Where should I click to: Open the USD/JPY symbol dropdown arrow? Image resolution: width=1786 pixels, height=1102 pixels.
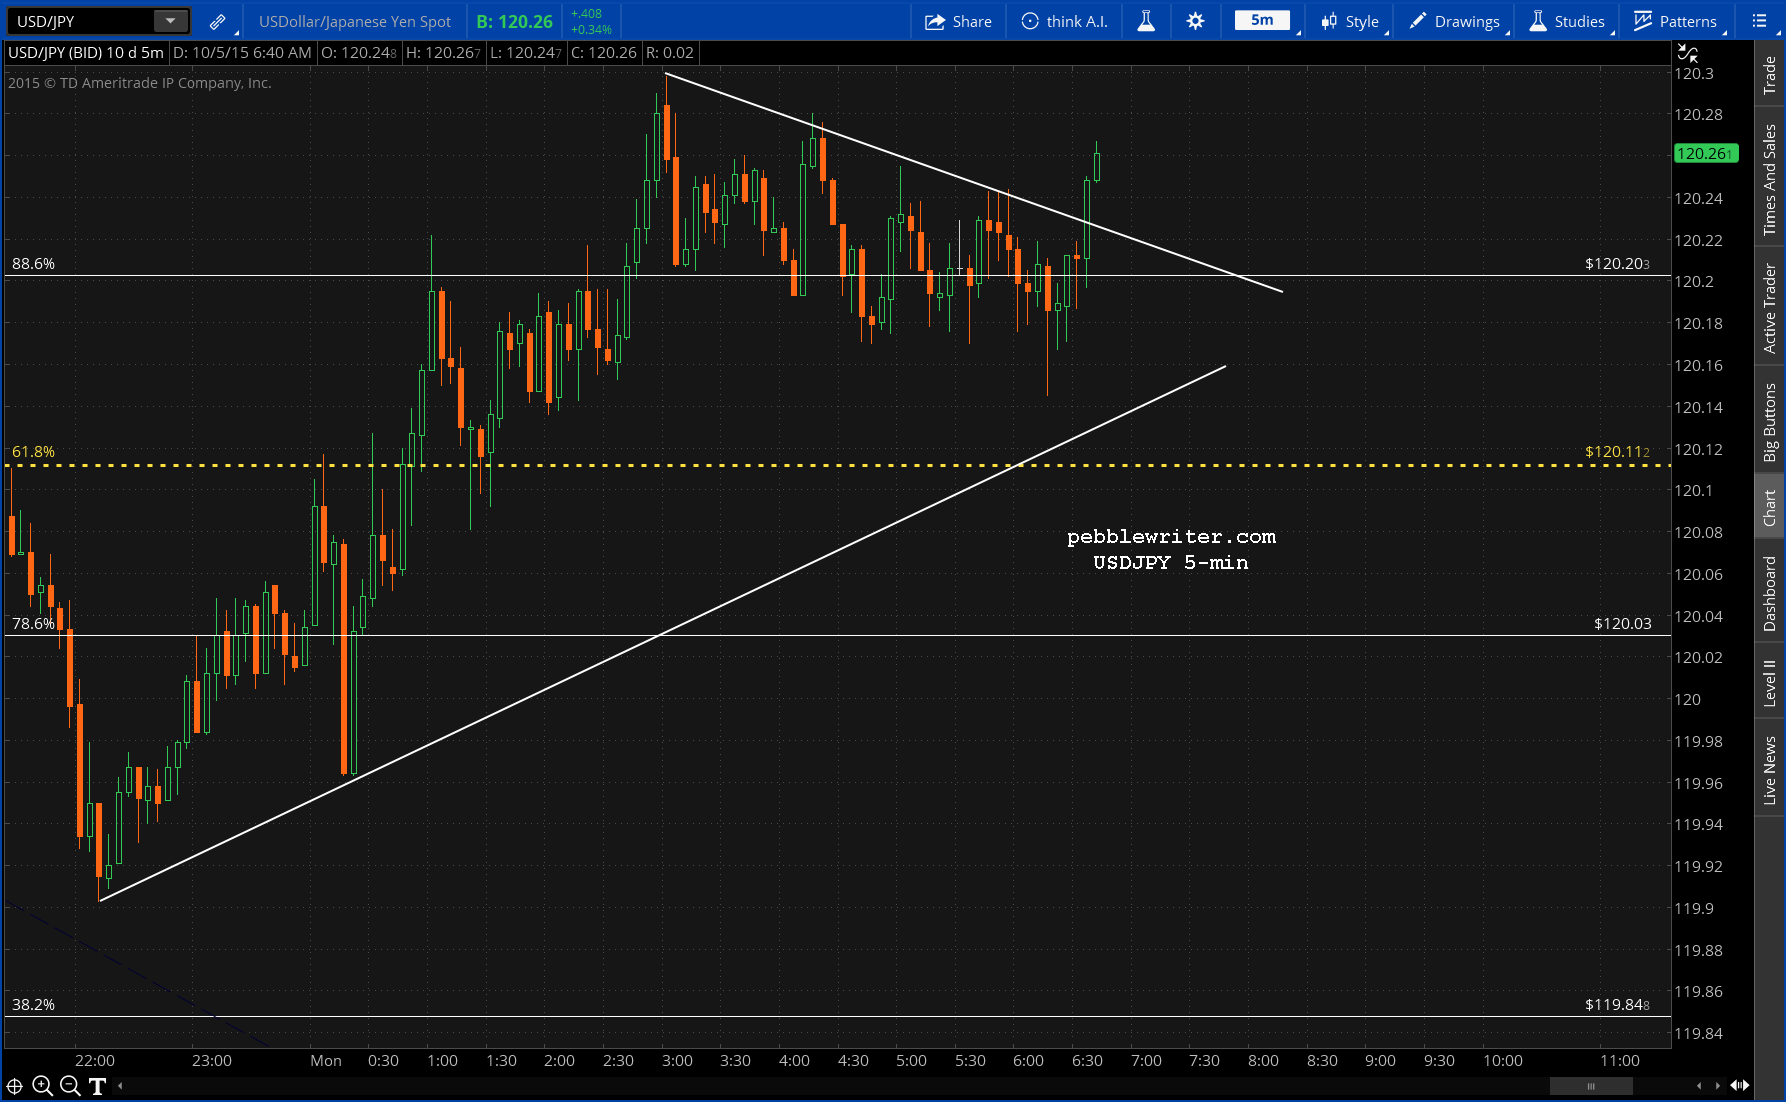(x=171, y=21)
